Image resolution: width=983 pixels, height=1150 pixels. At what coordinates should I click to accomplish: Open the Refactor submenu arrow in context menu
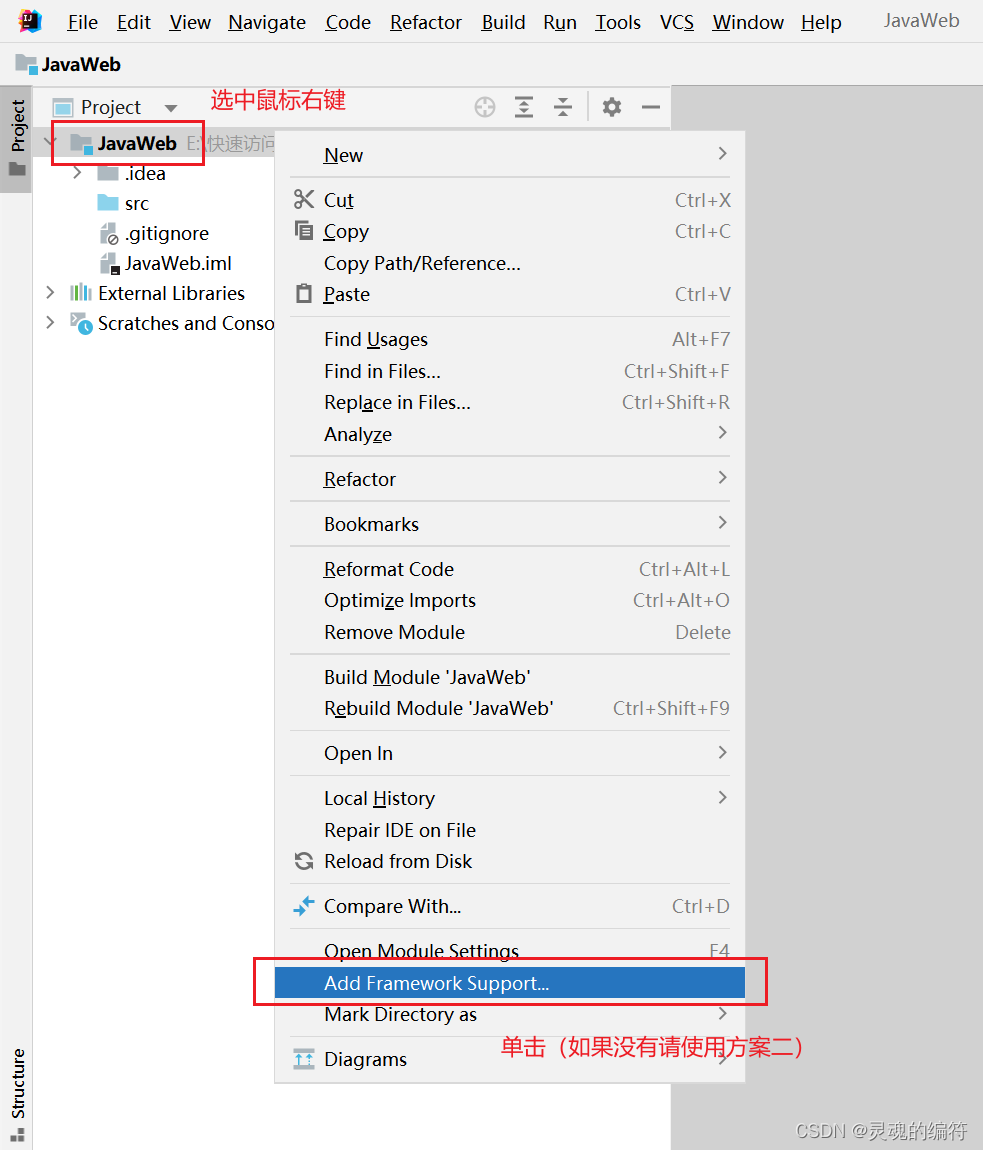(723, 477)
